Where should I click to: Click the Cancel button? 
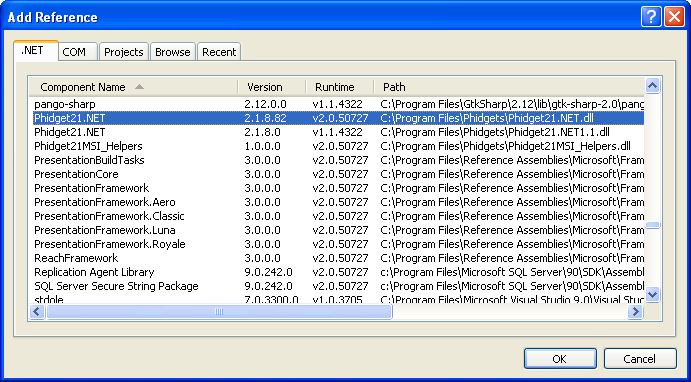click(x=640, y=359)
